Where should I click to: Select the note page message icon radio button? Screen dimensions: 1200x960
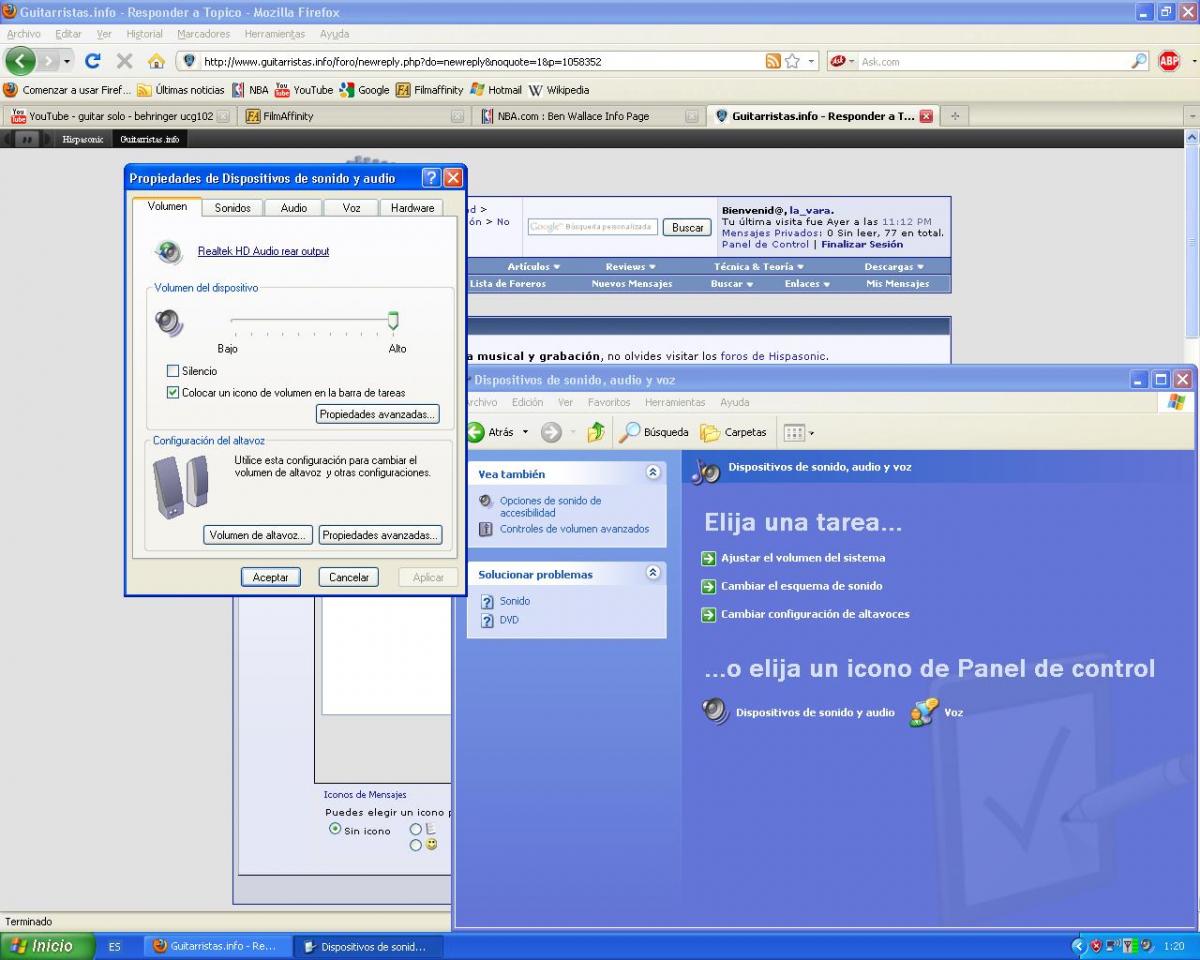[416, 829]
